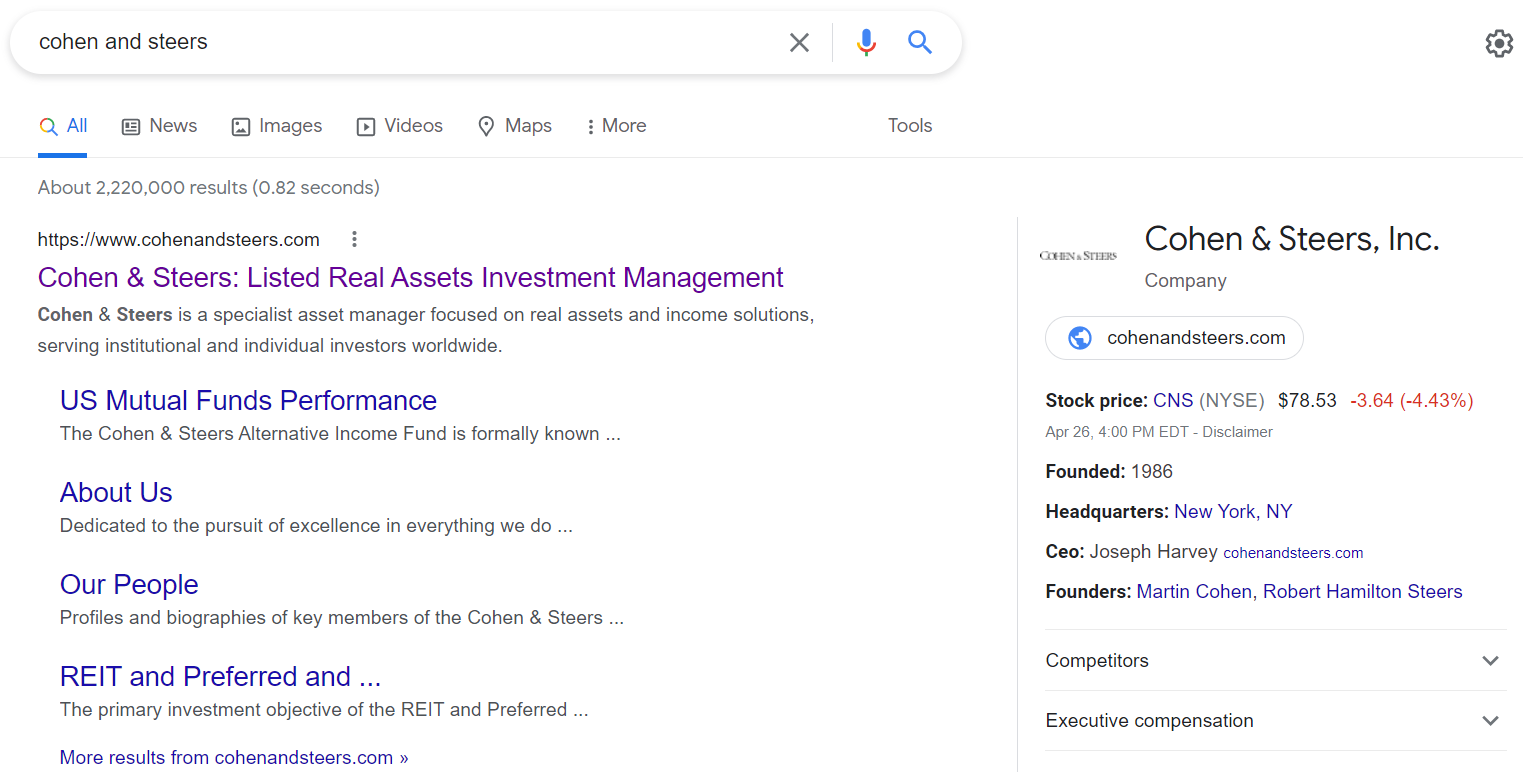Click the Disclaimer link under stock price
1523x772 pixels.
click(1238, 432)
